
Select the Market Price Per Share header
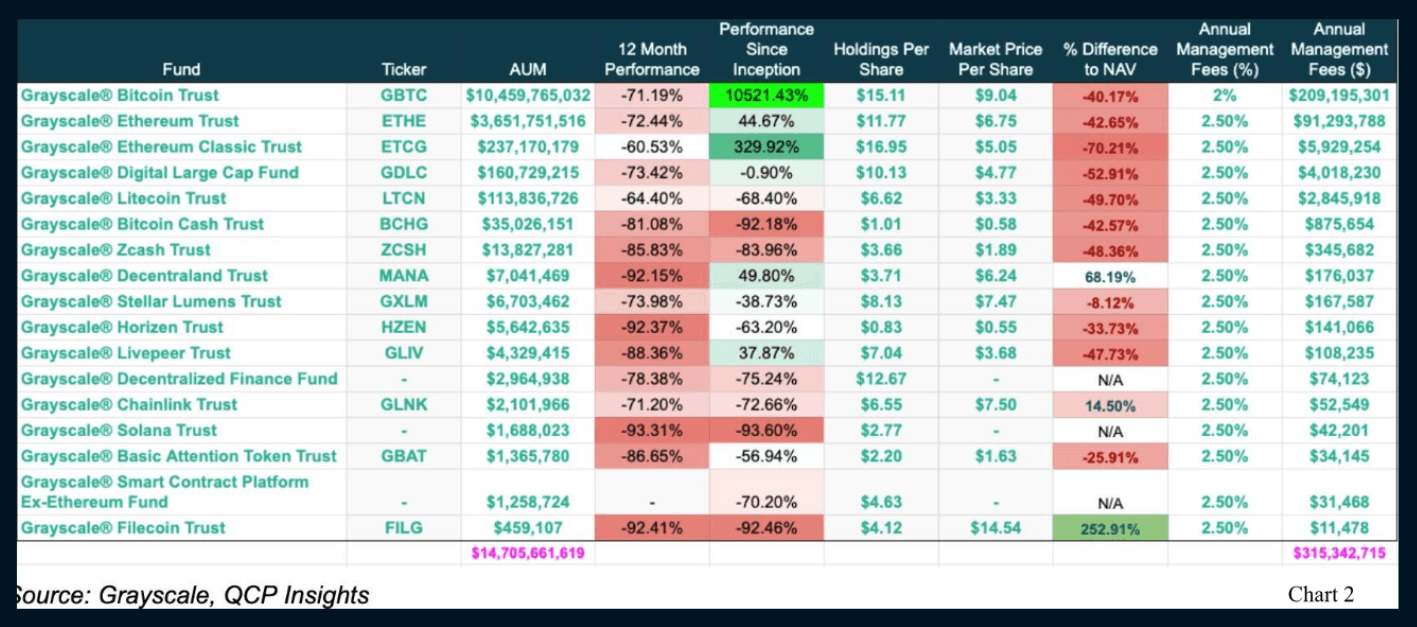coord(996,60)
